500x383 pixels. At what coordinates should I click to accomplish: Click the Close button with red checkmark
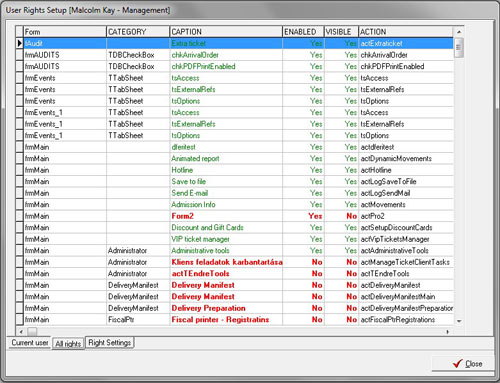tap(463, 363)
